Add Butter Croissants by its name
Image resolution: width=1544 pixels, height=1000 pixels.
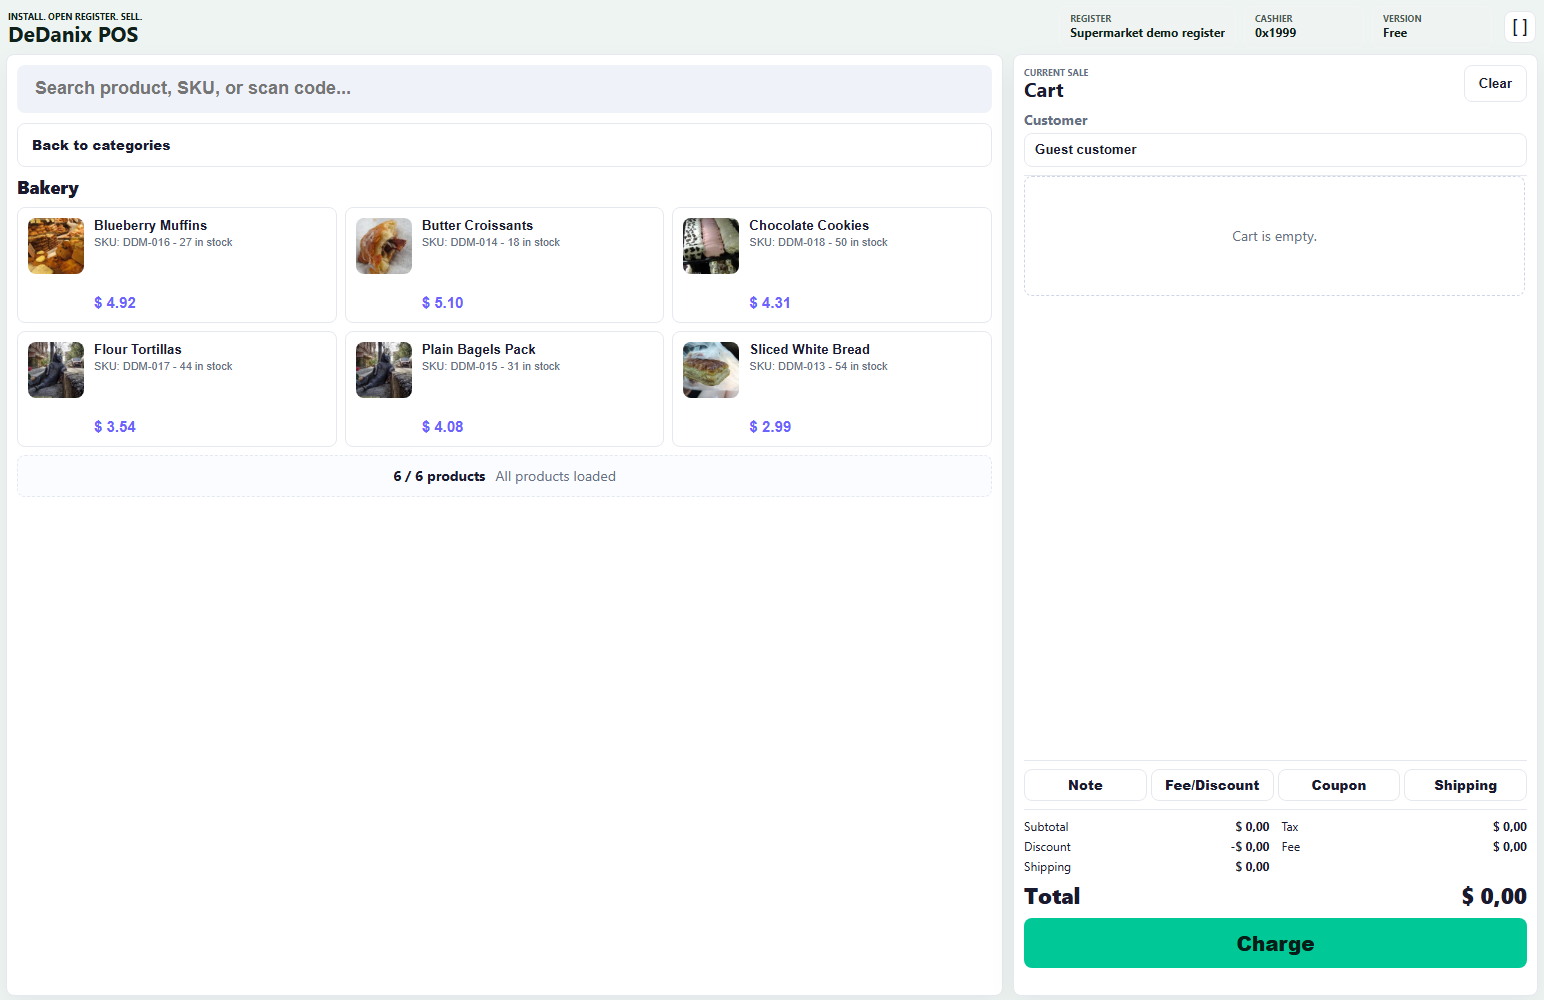[477, 225]
